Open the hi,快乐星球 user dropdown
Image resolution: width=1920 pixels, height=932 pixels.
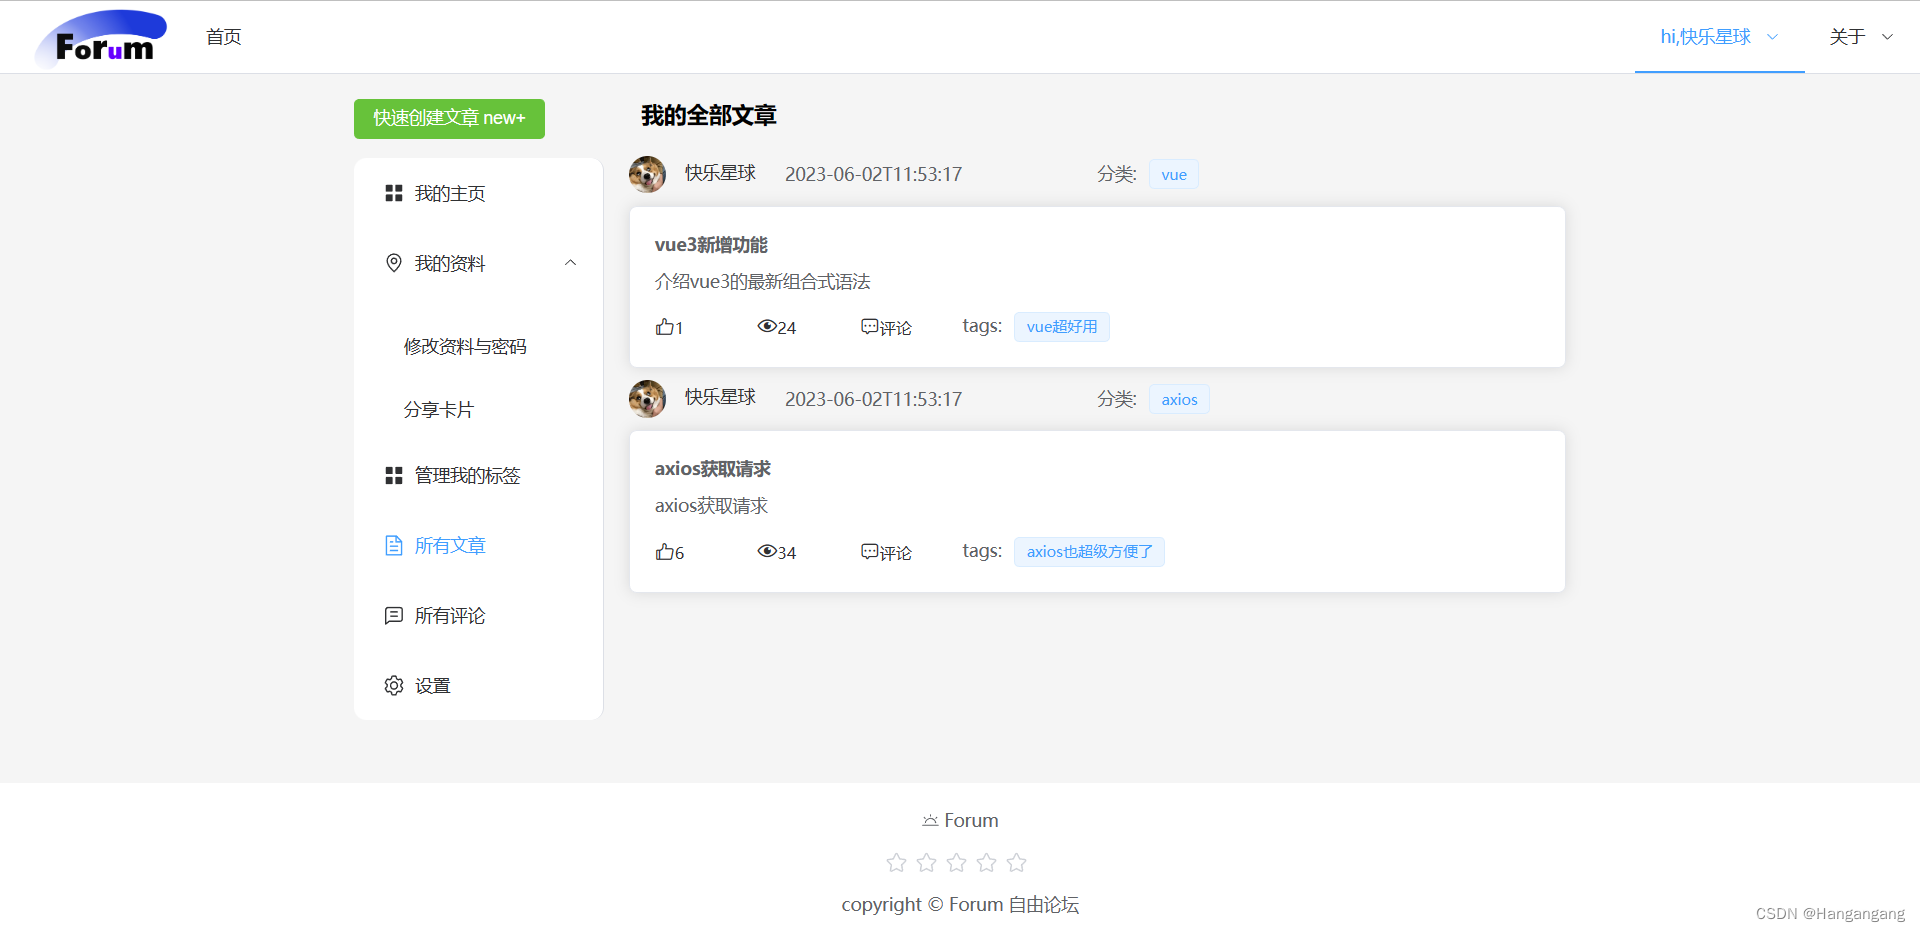[x=1717, y=36]
